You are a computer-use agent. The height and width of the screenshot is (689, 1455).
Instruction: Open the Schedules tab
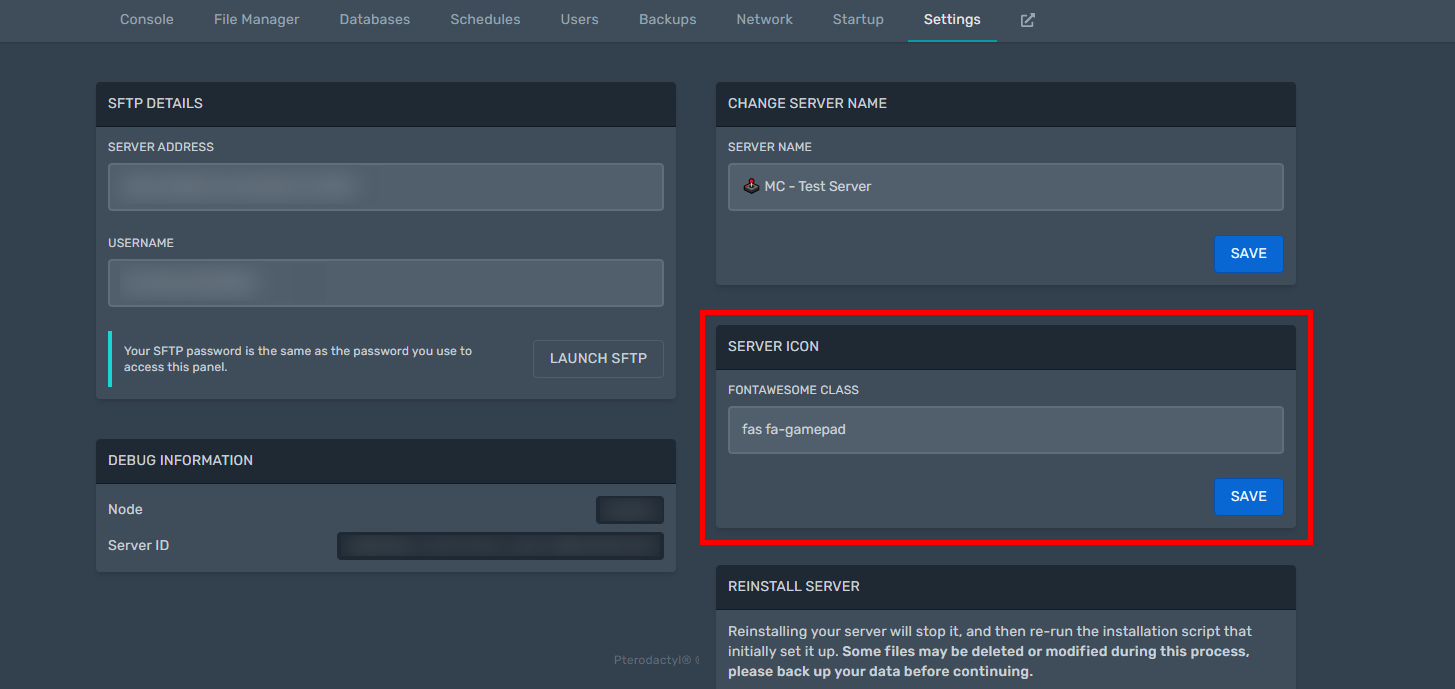click(484, 19)
